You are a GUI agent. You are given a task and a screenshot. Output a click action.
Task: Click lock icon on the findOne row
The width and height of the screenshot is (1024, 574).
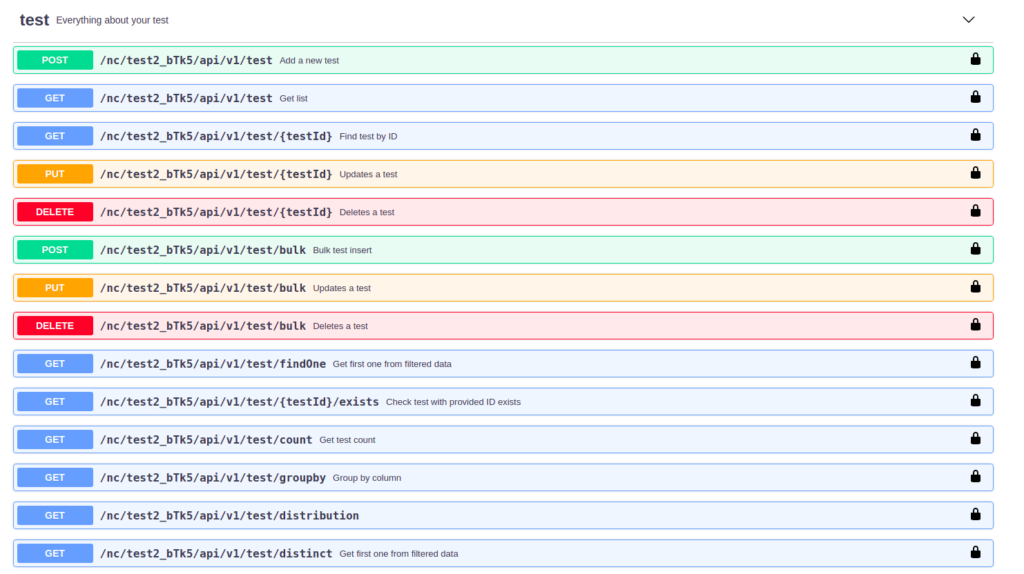pos(975,362)
